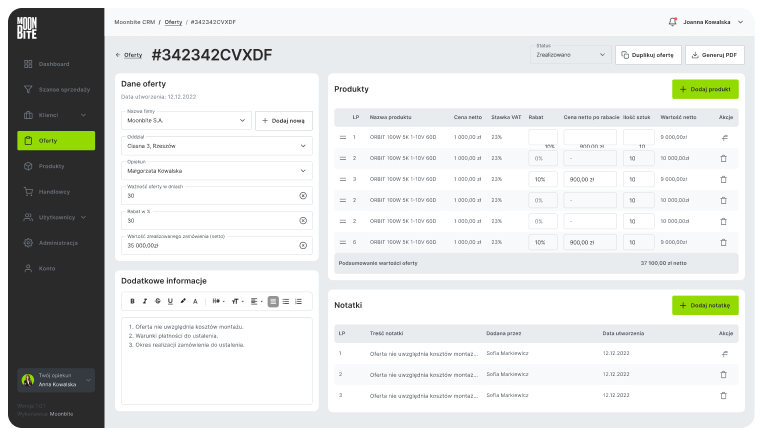Click the Dodaj produkt button
The width and height of the screenshot is (763, 436).
click(x=705, y=89)
